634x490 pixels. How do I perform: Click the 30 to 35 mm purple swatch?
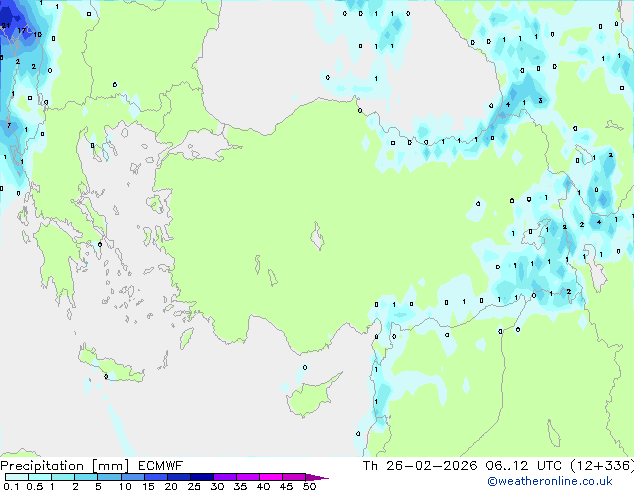click(x=225, y=477)
